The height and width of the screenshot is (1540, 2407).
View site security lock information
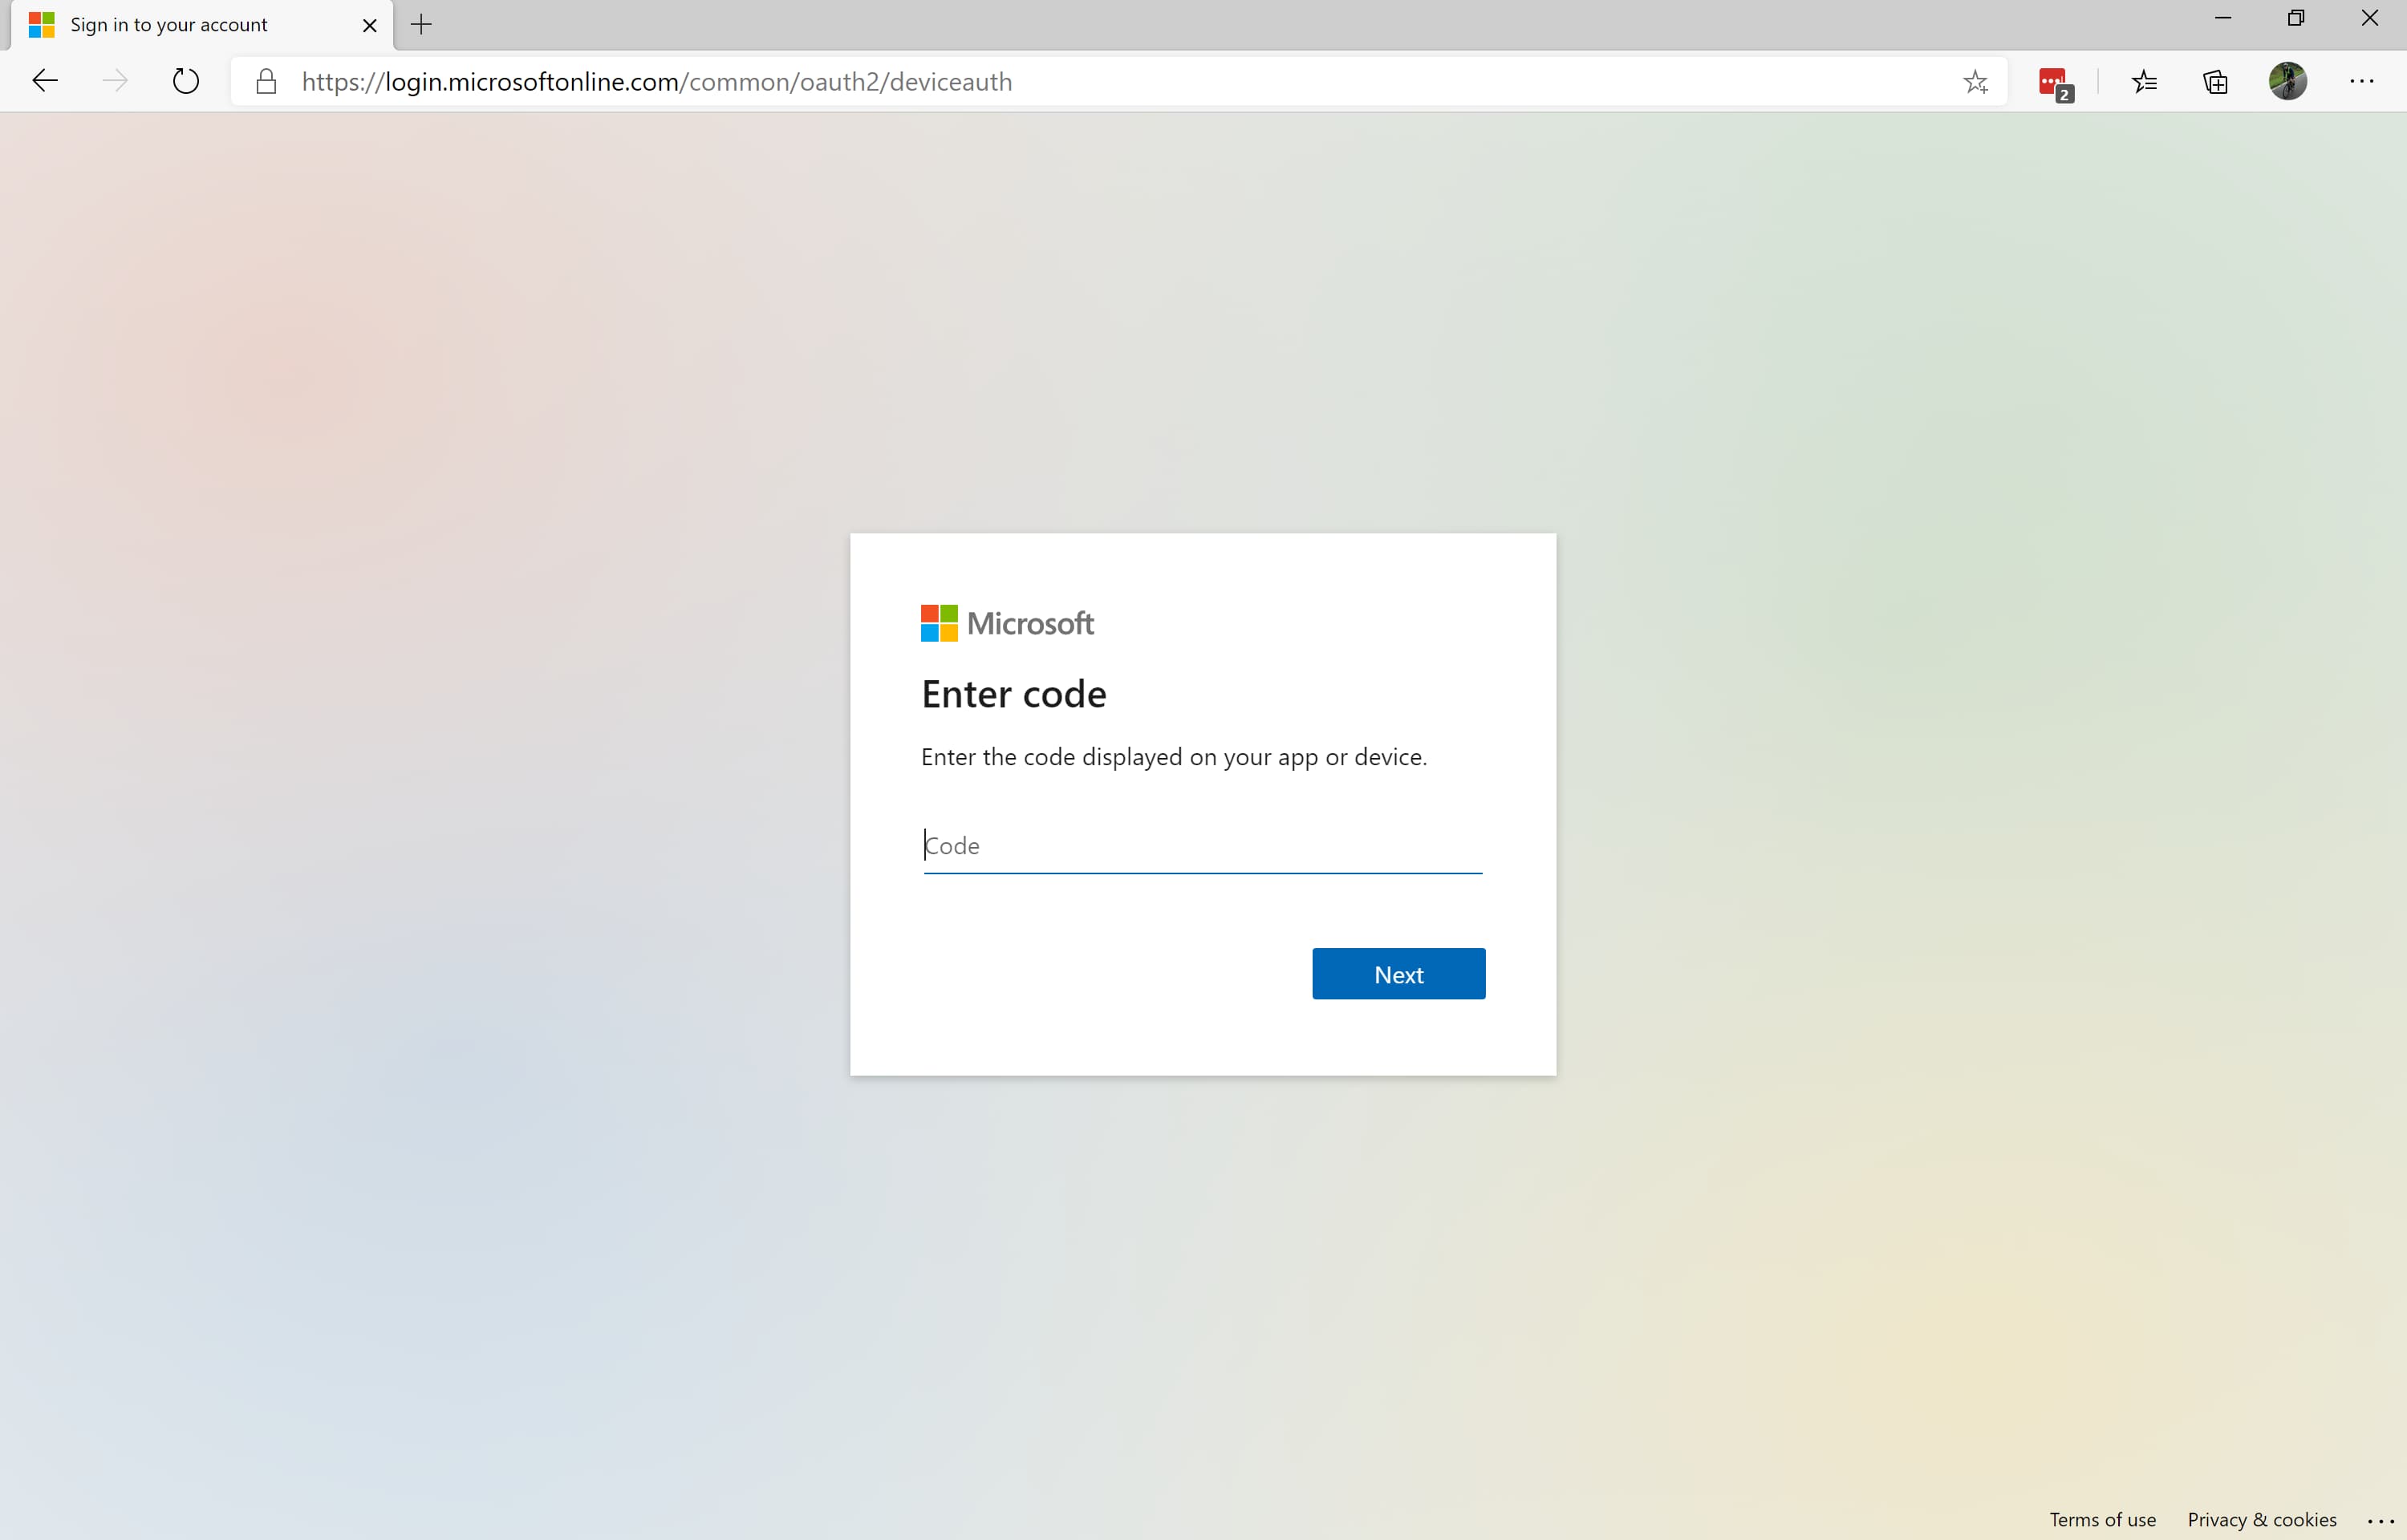click(x=266, y=81)
